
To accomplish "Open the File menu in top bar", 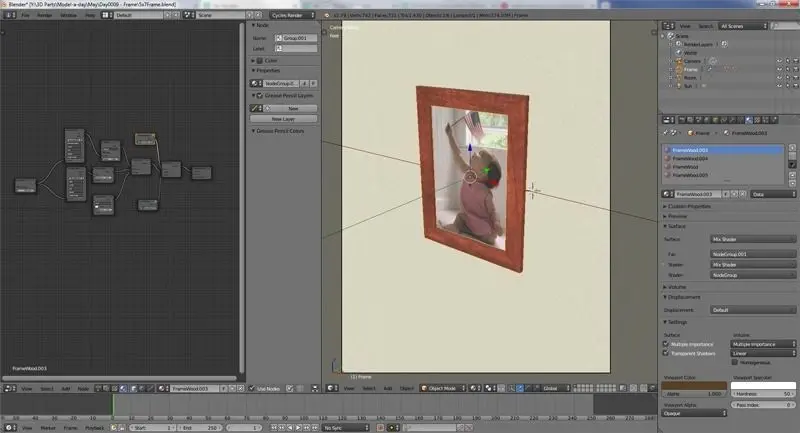I will (x=25, y=15).
